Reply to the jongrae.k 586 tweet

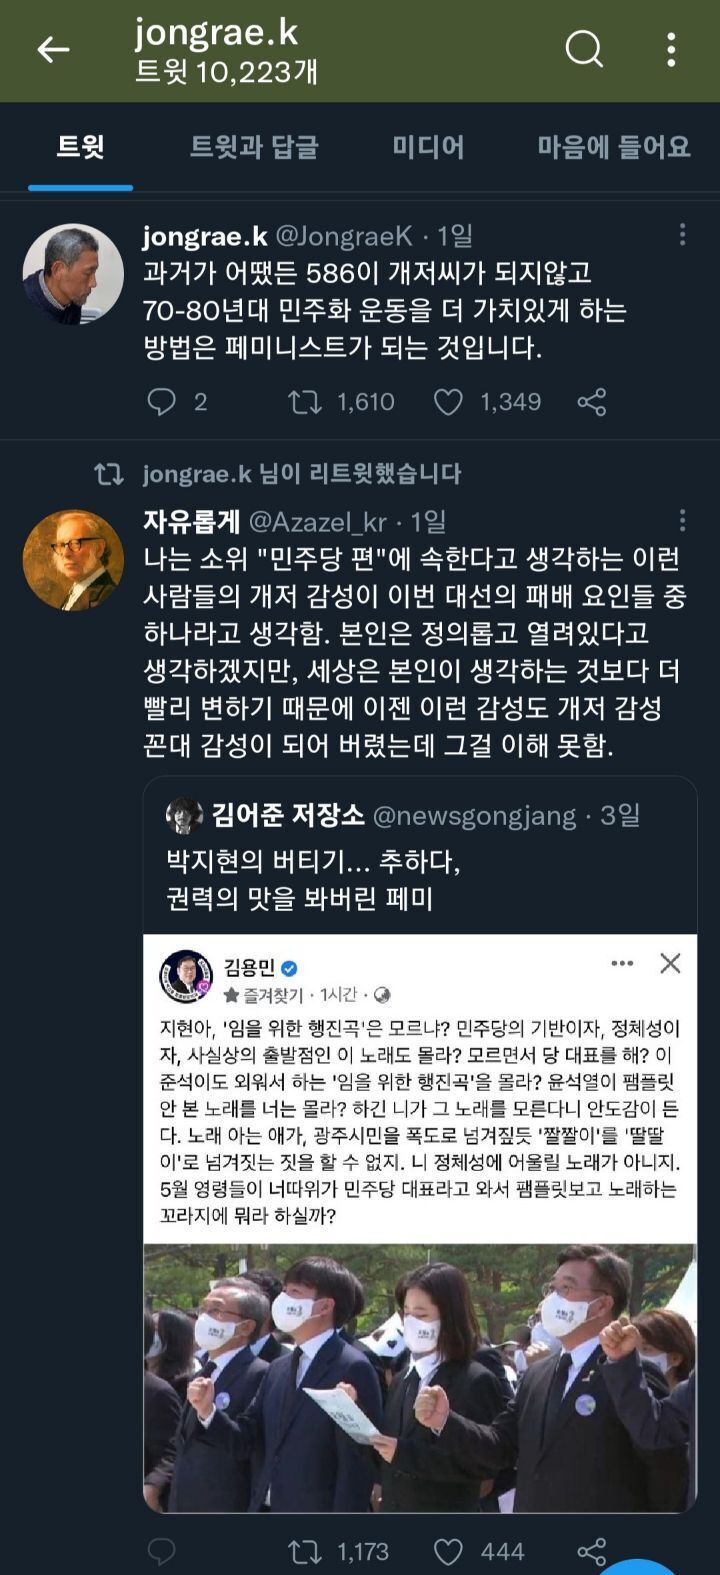pyautogui.click(x=162, y=402)
